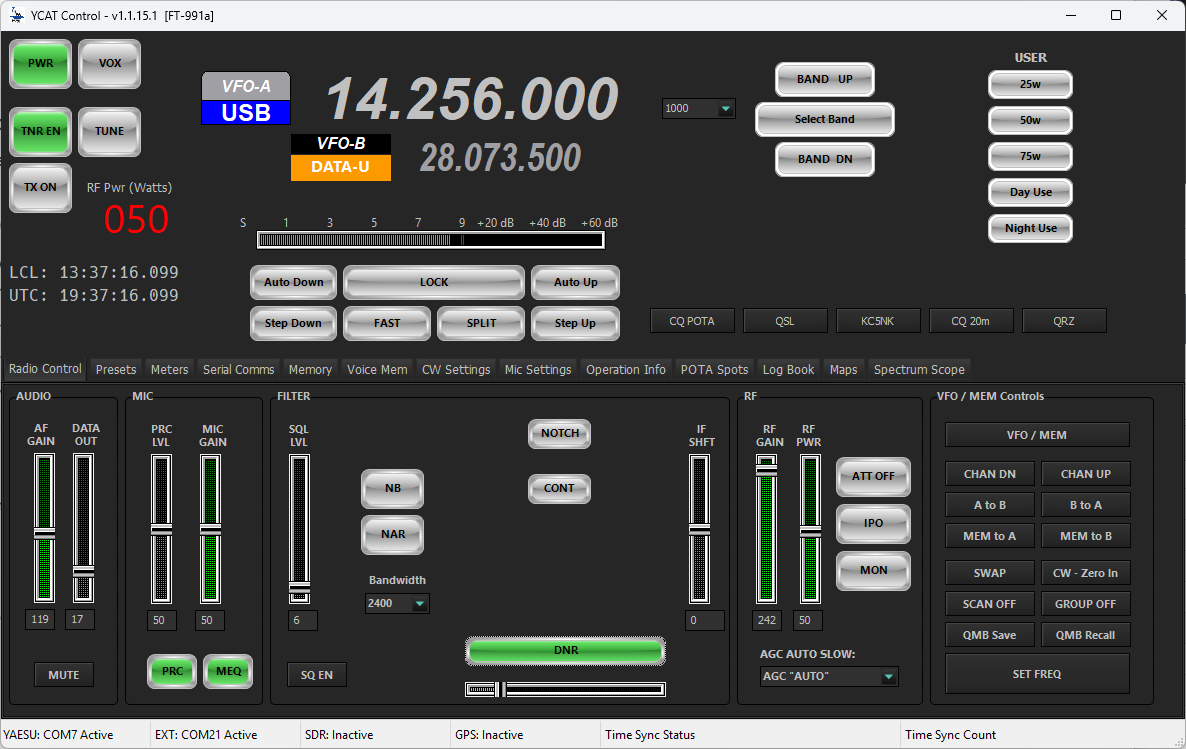Turn on the MON monitor

873,570
